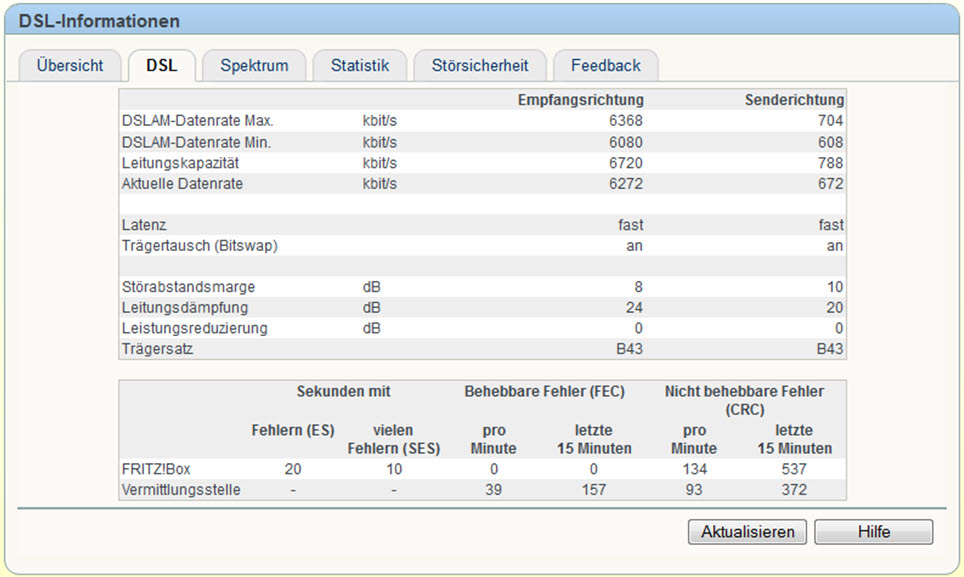Image resolution: width=964 pixels, height=577 pixels.
Task: Click the Latenz row label
Action: pos(144,225)
